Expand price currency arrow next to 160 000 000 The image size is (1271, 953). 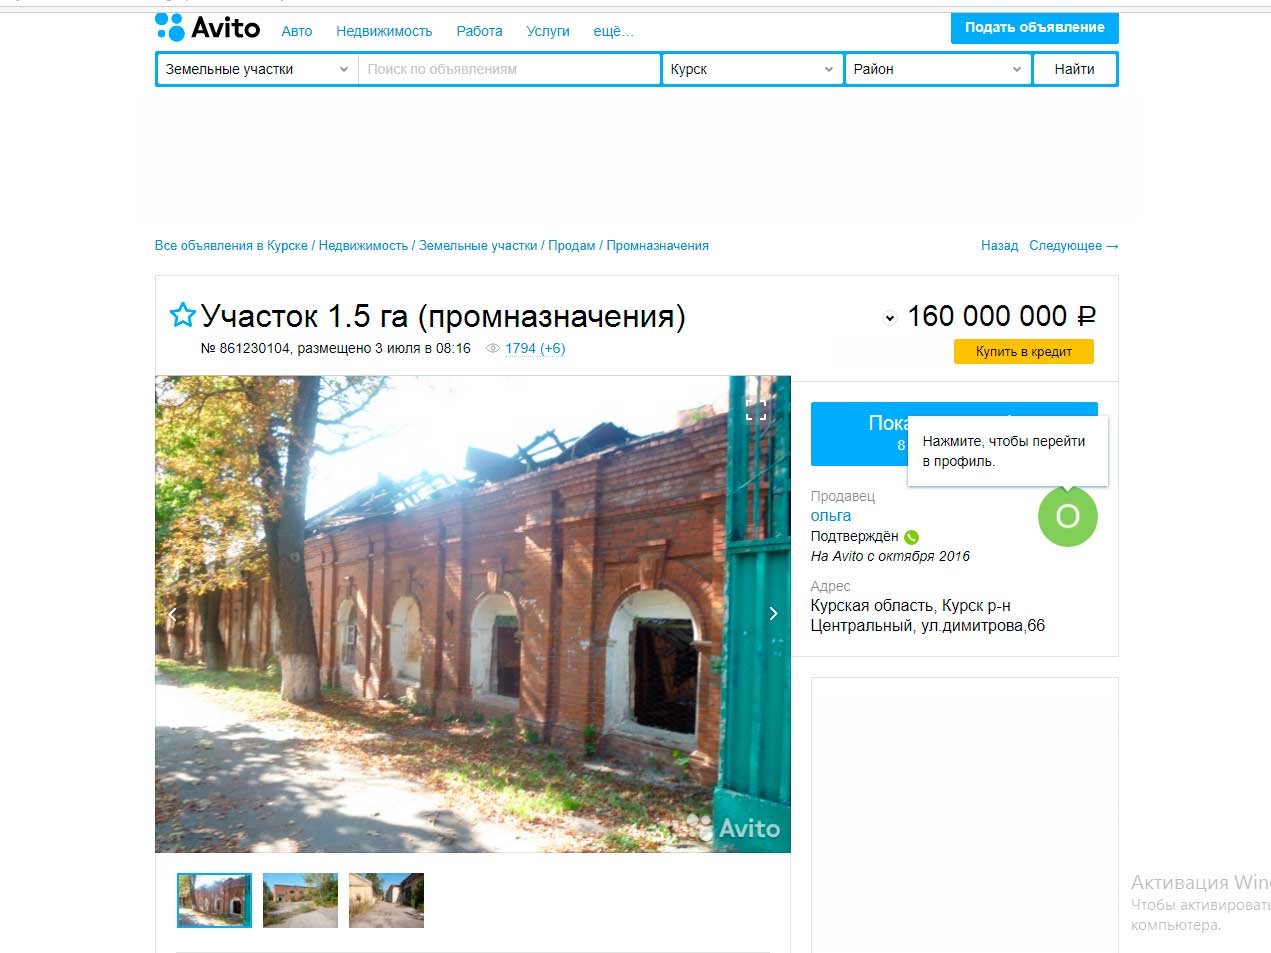tap(890, 318)
